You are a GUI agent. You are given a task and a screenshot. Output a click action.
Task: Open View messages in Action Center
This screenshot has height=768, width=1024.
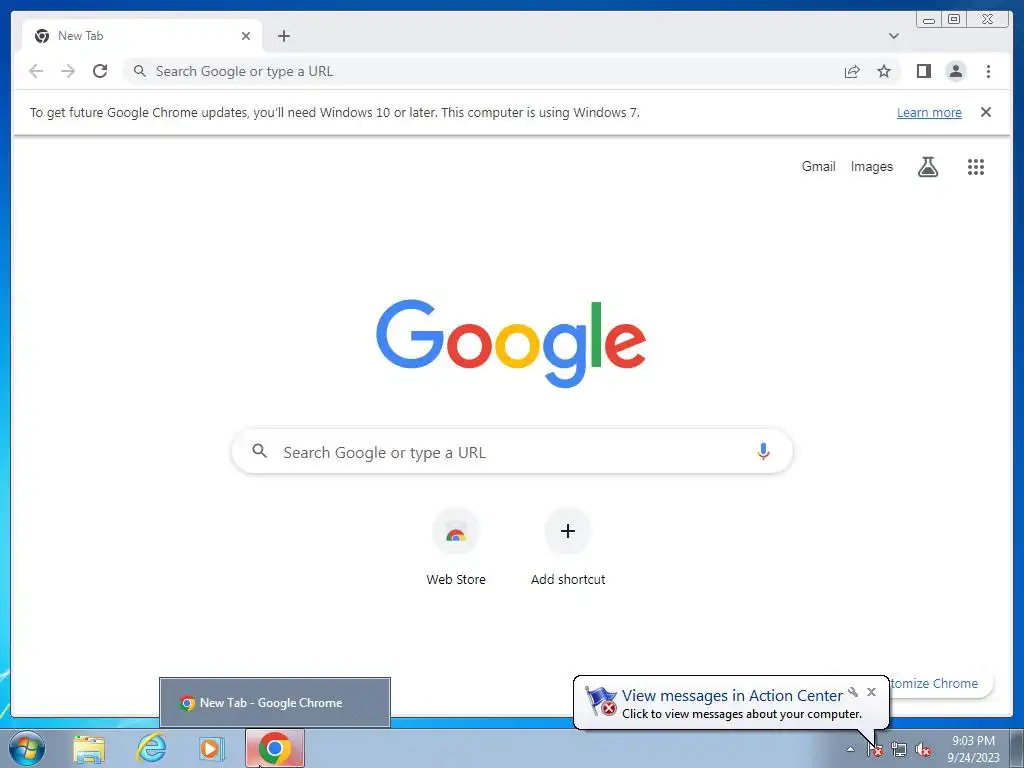732,696
